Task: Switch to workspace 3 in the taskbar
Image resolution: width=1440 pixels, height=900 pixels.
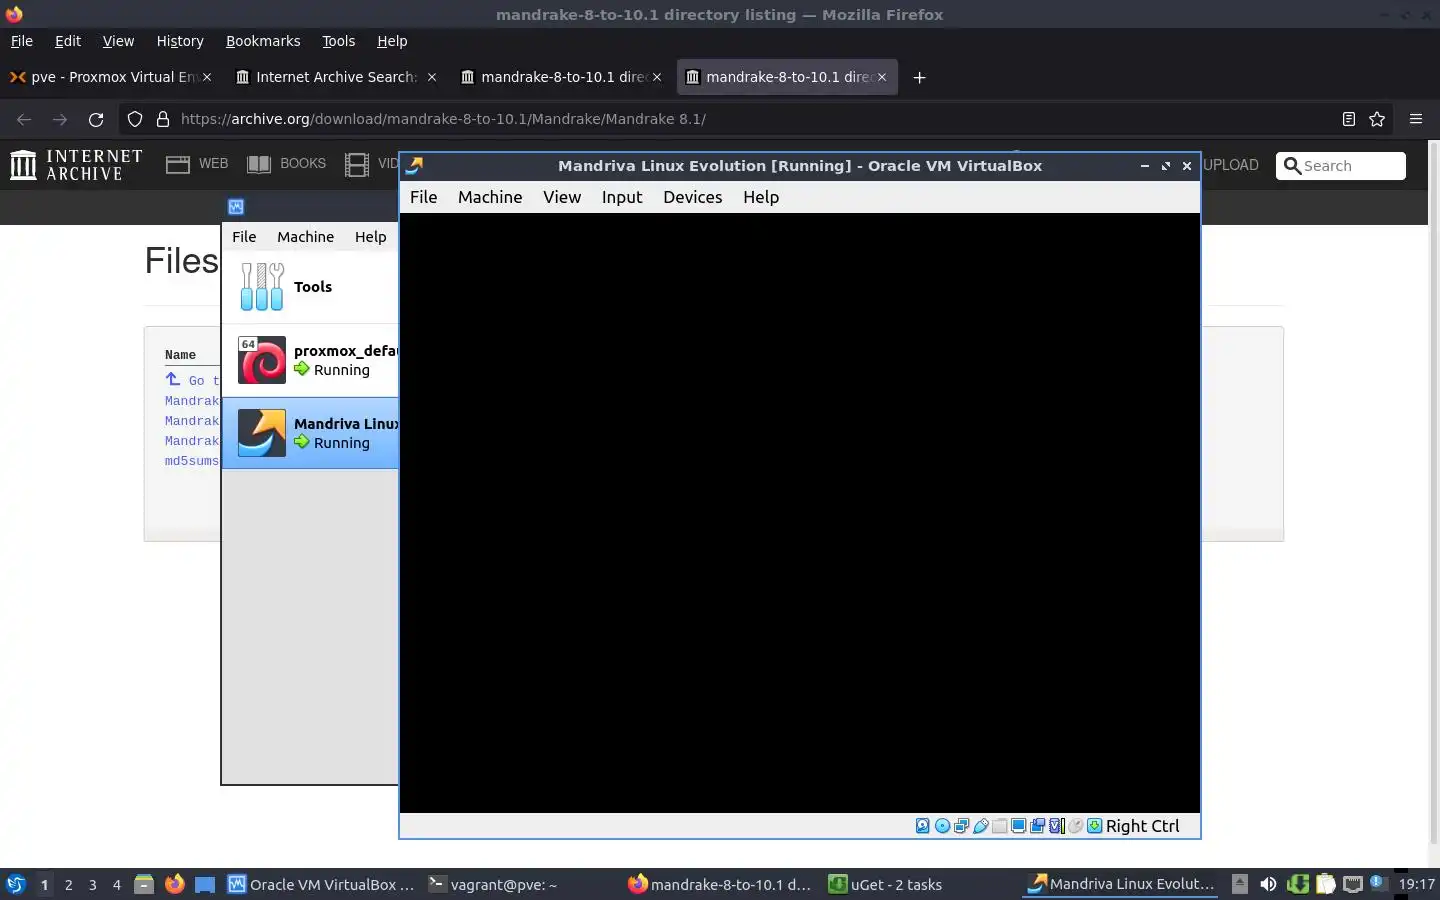Action: point(92,884)
